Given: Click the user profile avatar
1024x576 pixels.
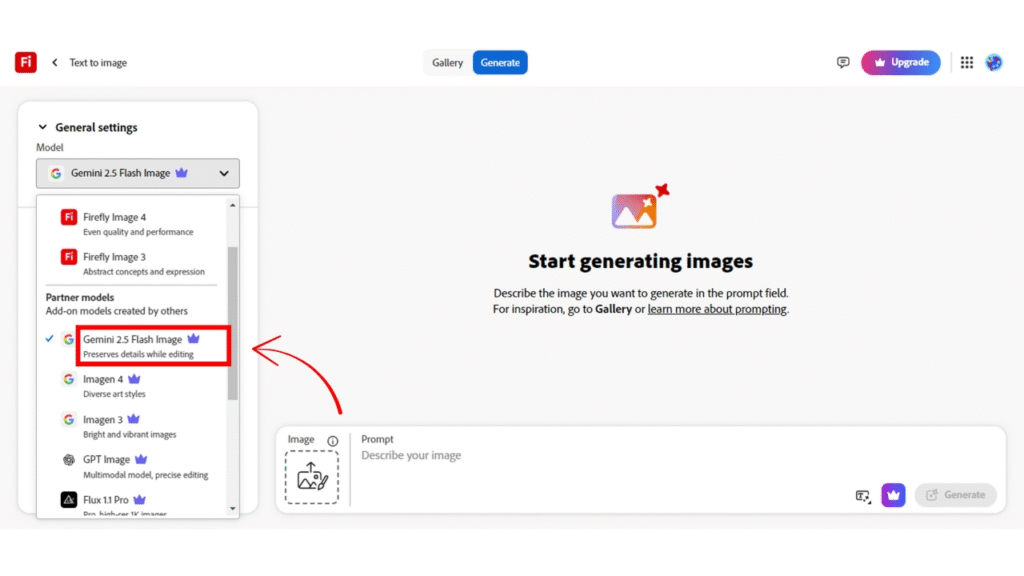Looking at the screenshot, I should [994, 62].
